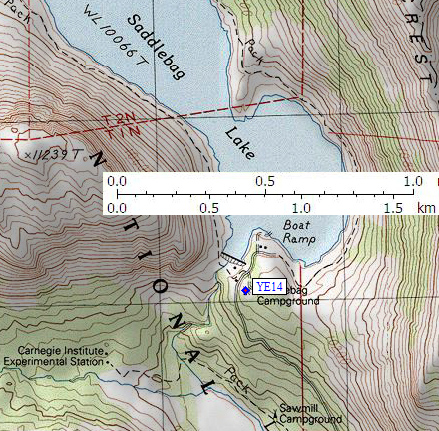Click the km unit label on scale
The image size is (439, 431).
click(x=426, y=208)
